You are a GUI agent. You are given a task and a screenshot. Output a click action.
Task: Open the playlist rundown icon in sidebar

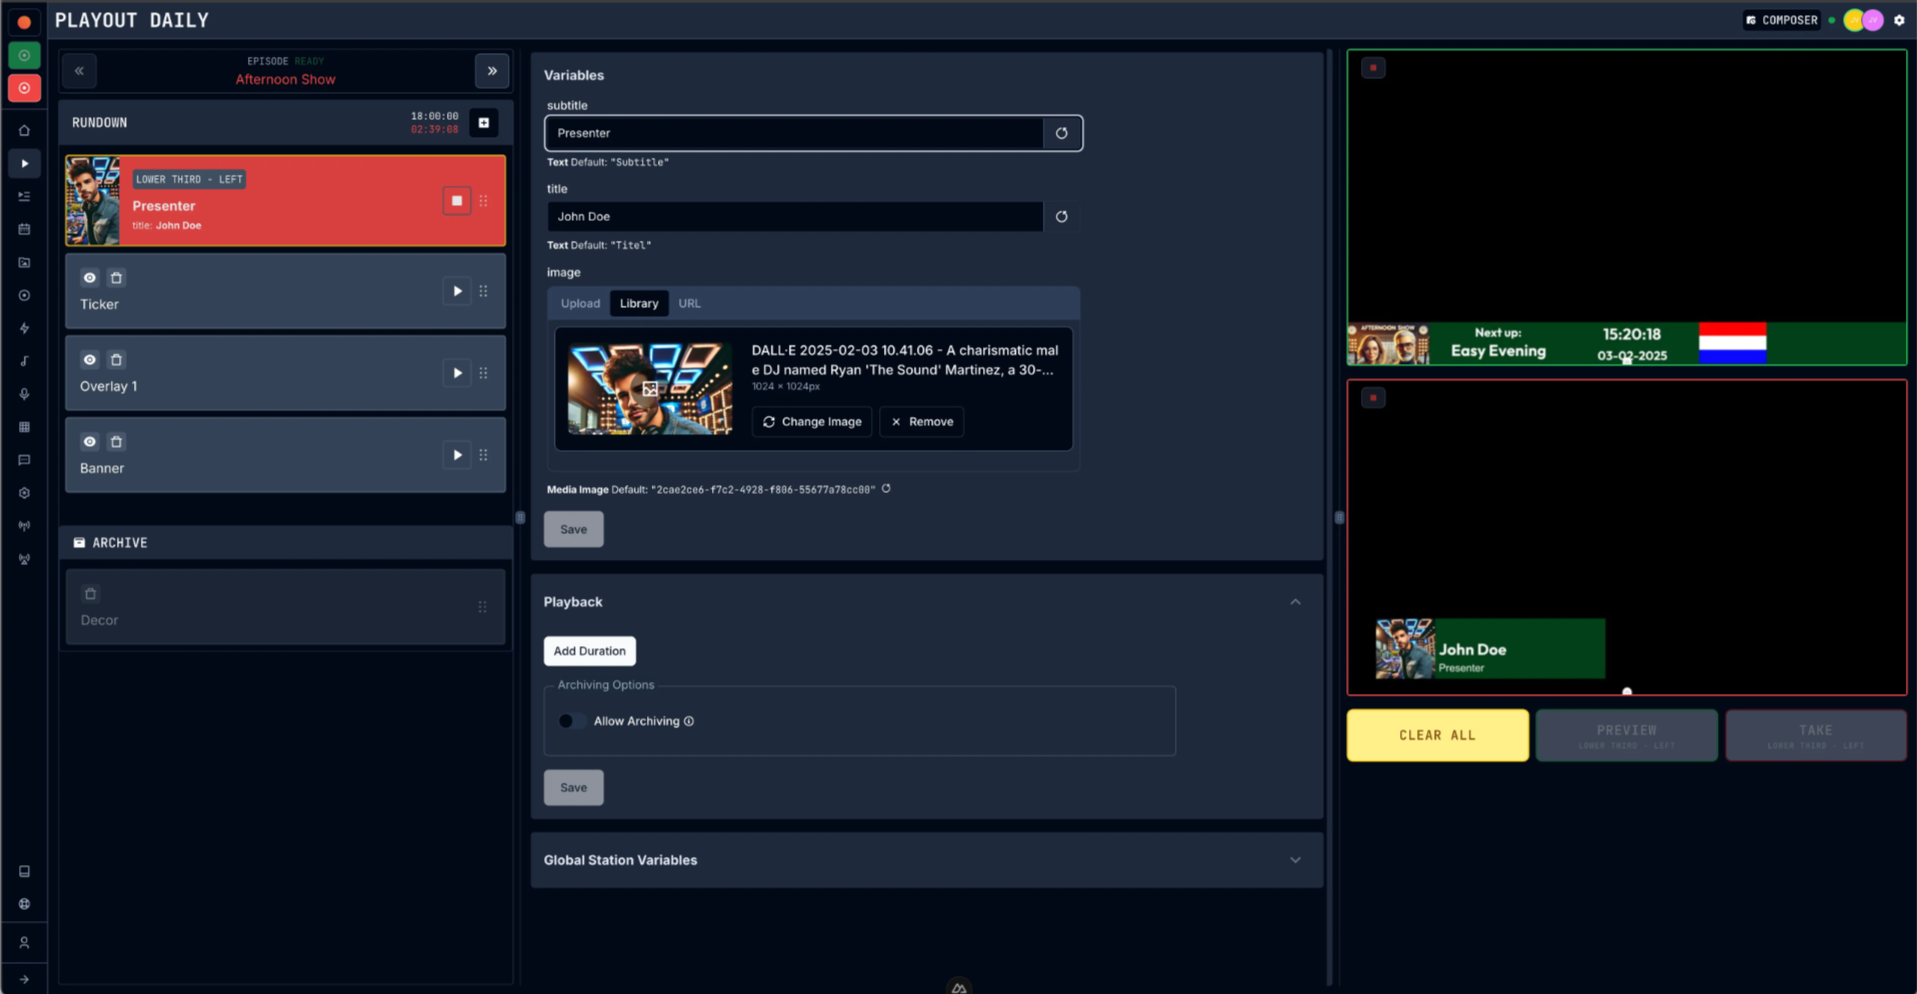[25, 197]
